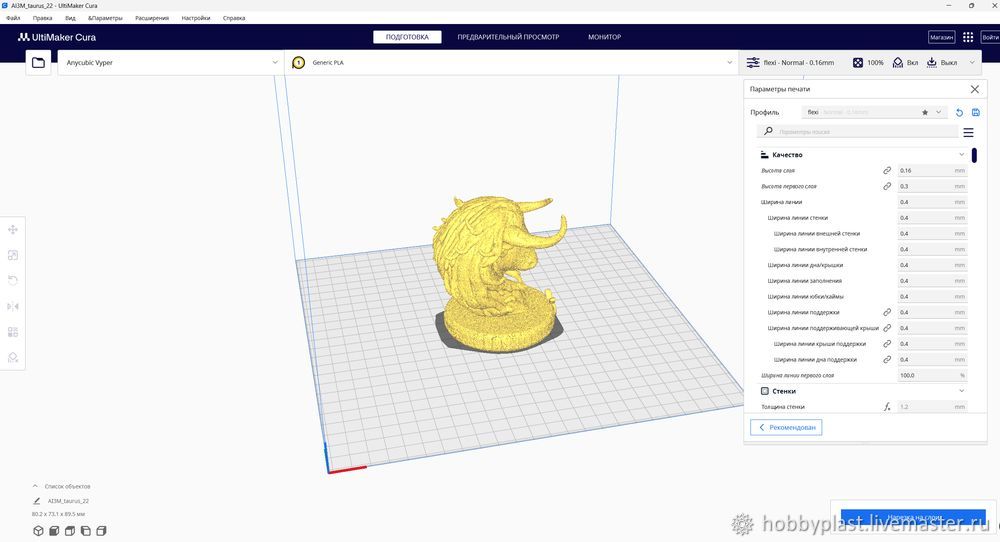This screenshot has width=1000, height=542.
Task: Open the Параметры menu
Action: [x=105, y=18]
